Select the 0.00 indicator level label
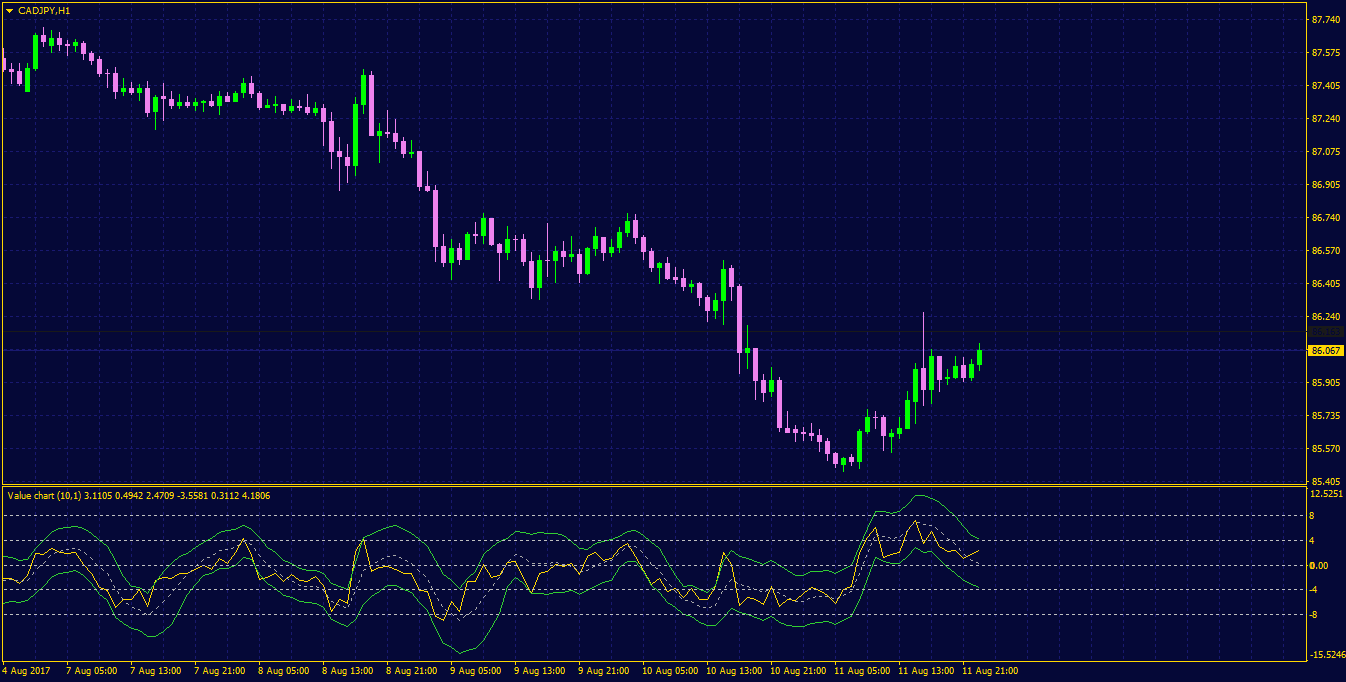 tap(1320, 566)
